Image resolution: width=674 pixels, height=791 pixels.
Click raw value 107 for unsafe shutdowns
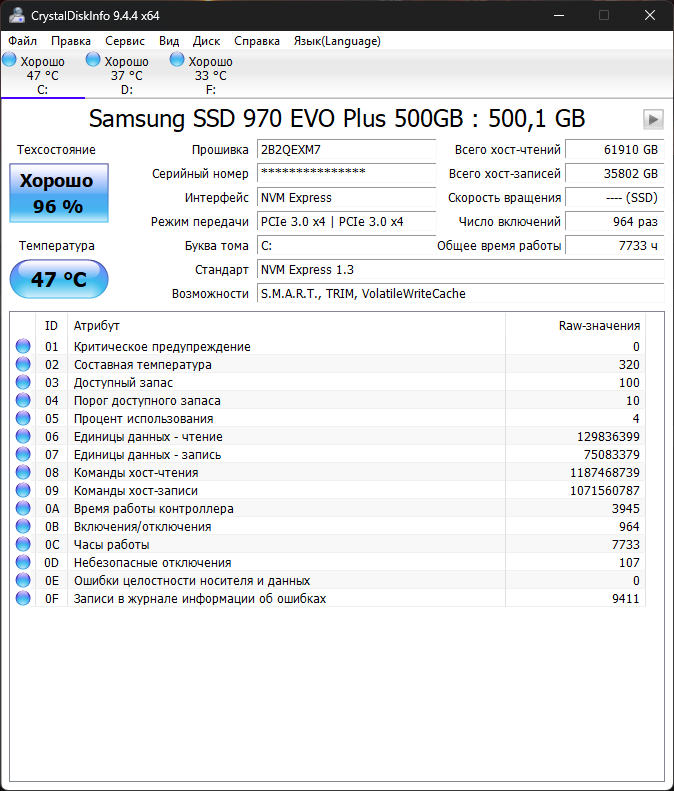(629, 562)
